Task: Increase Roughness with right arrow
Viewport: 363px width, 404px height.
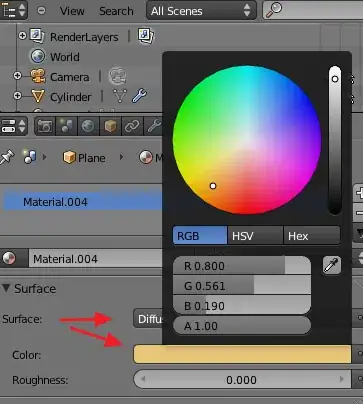Action: point(341,379)
